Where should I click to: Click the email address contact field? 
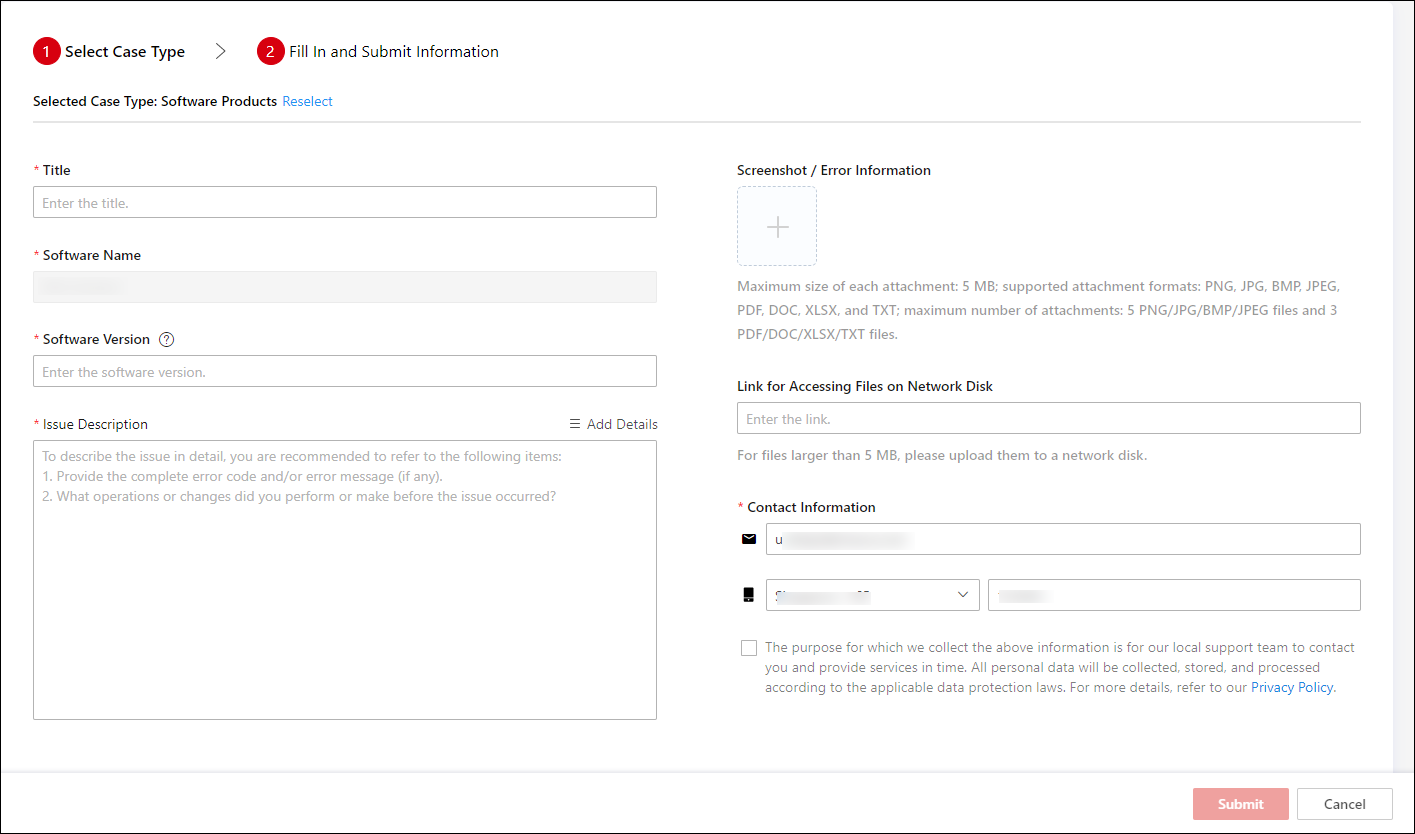click(x=1063, y=539)
